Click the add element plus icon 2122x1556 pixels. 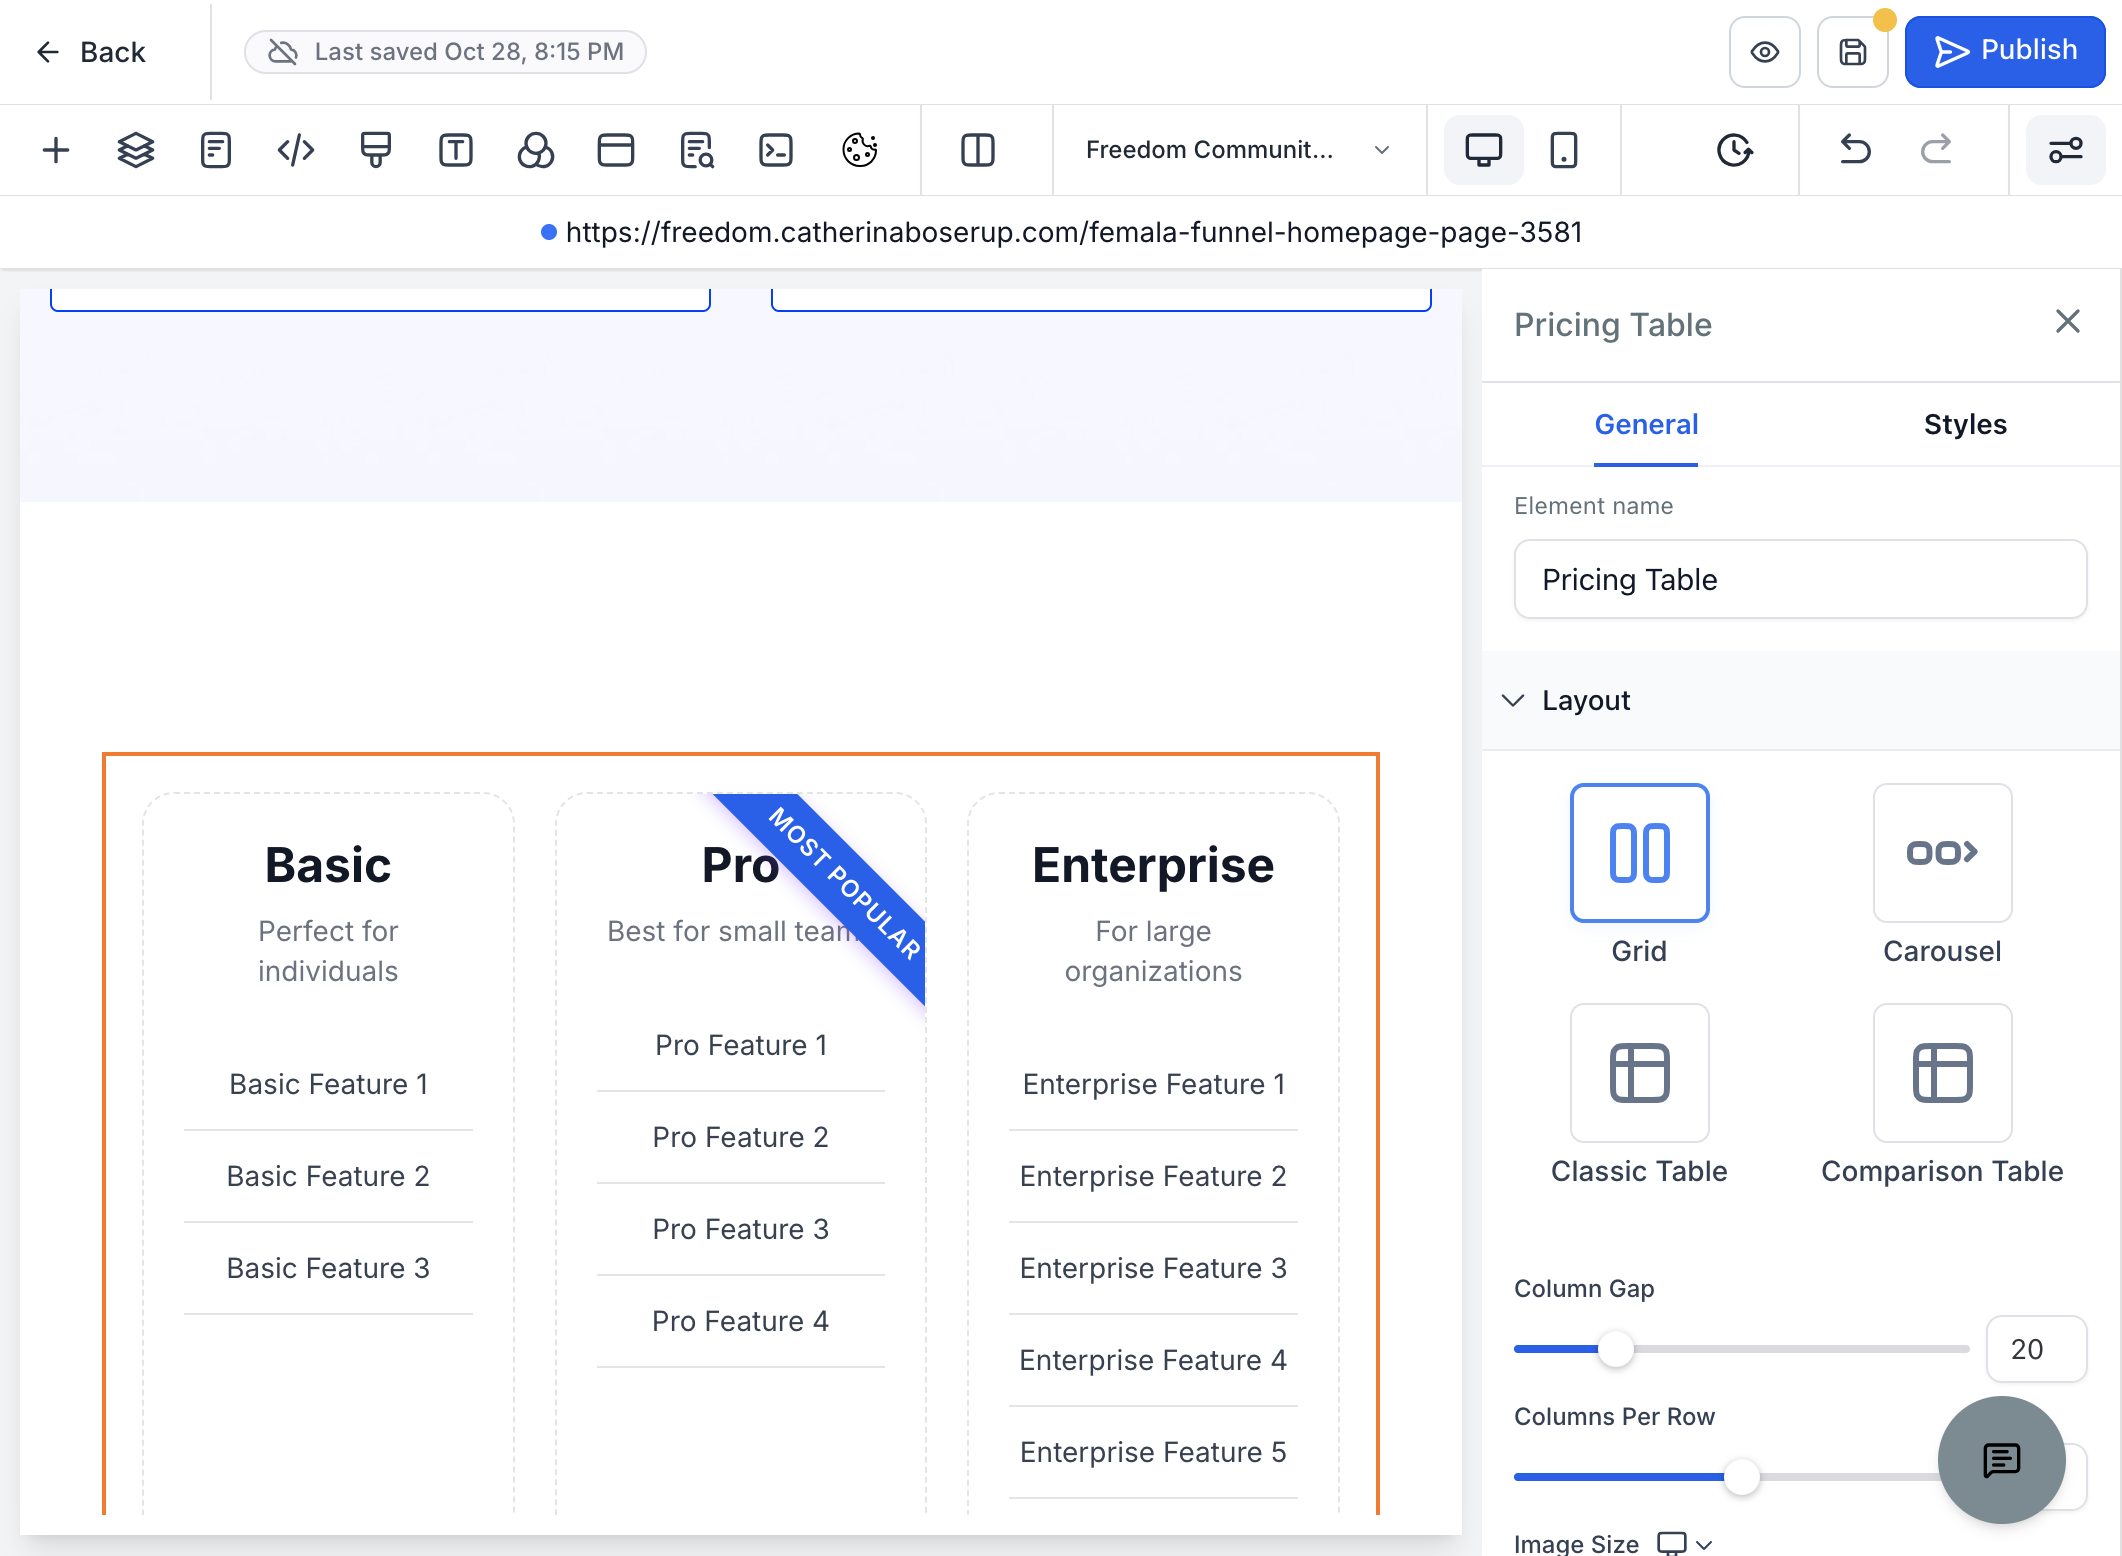(x=56, y=150)
